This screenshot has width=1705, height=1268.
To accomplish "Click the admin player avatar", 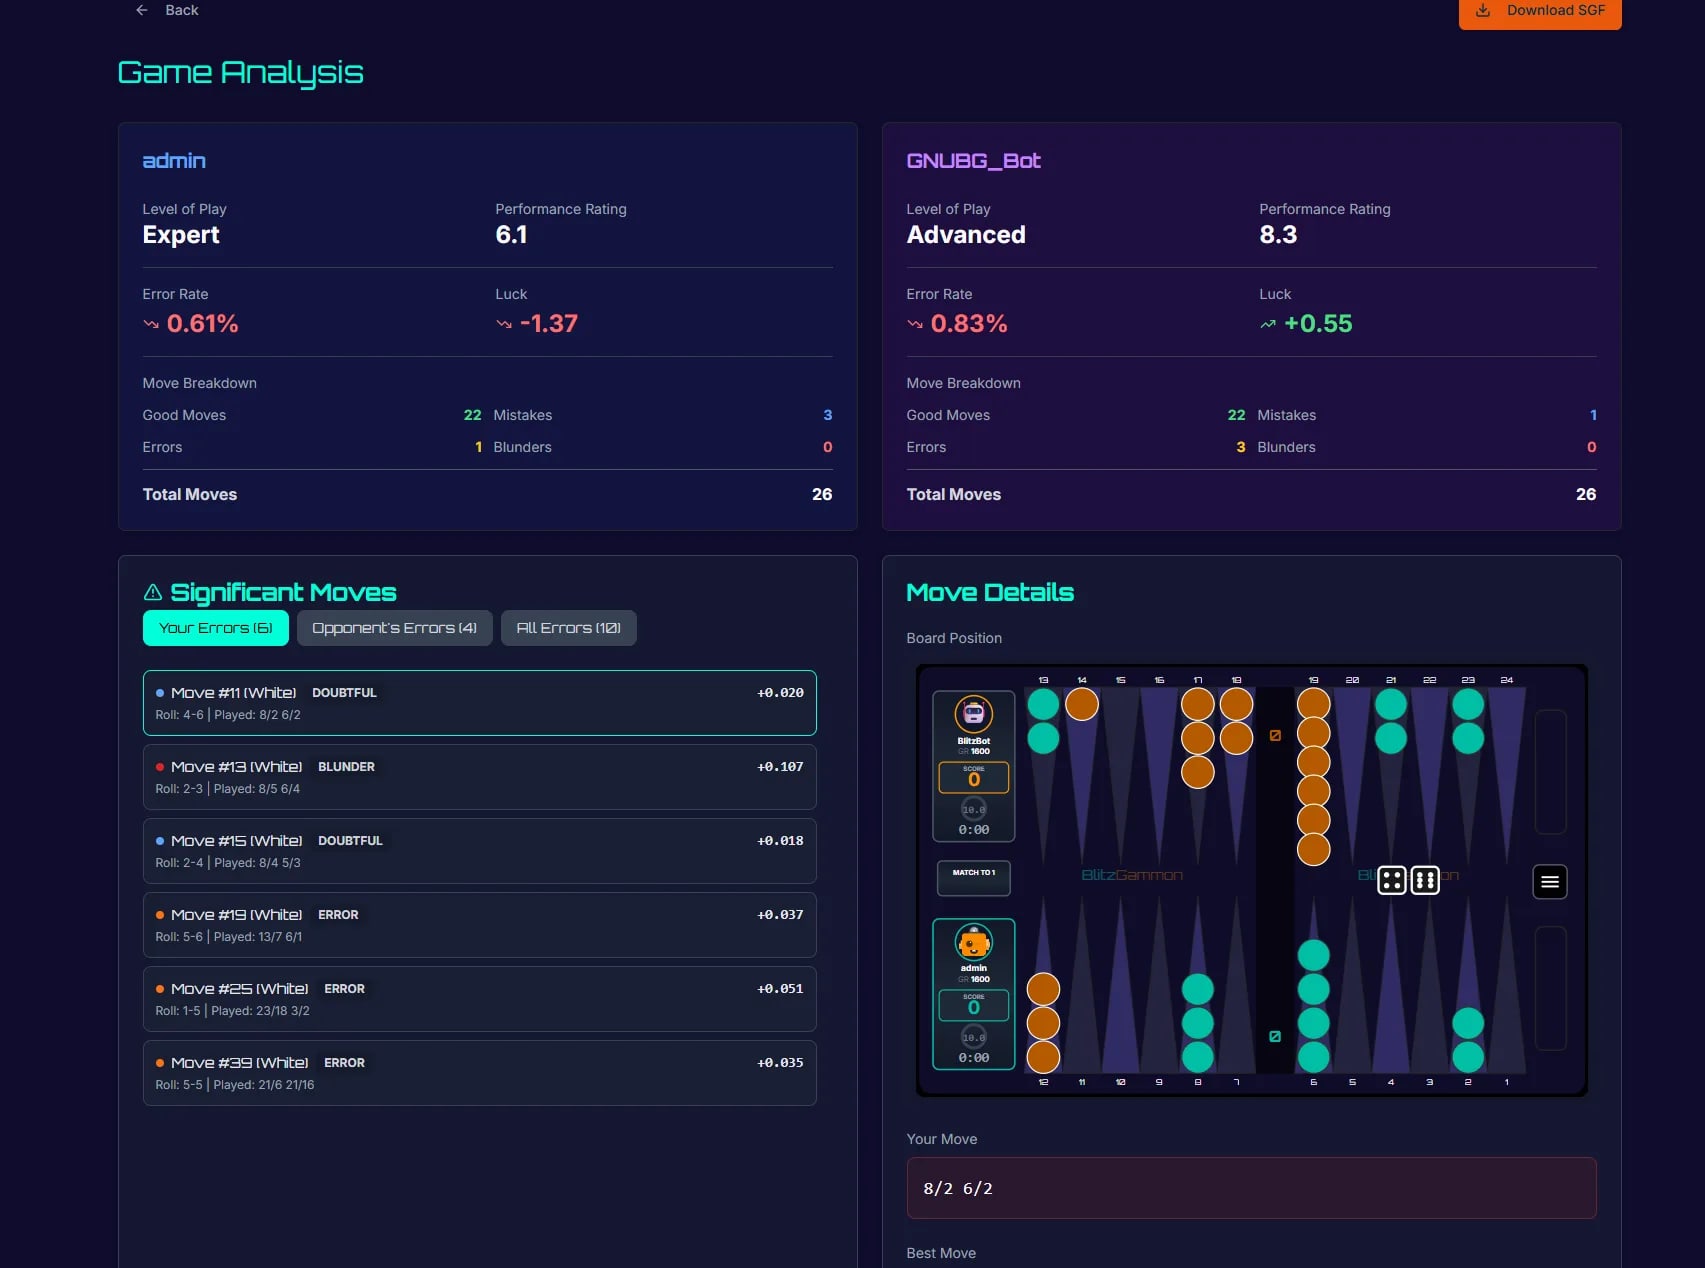I will point(973,942).
